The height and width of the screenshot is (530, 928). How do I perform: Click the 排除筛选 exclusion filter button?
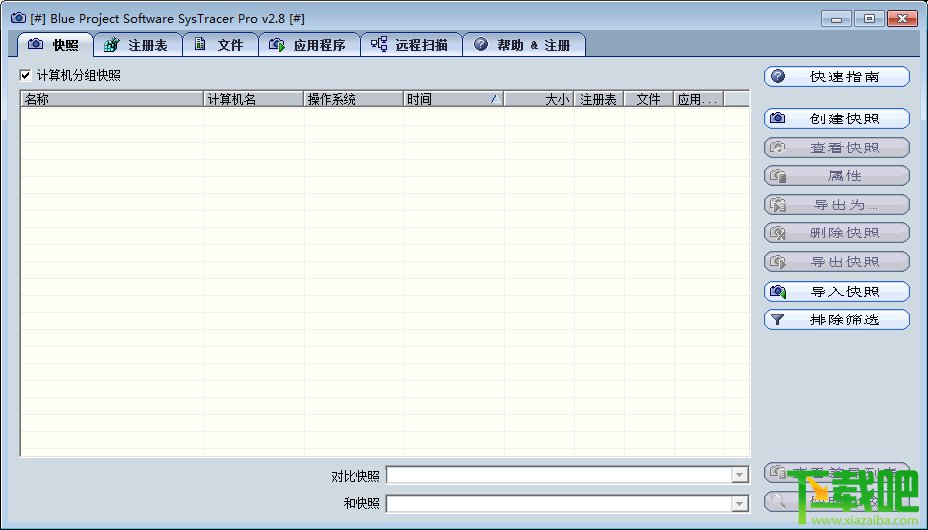coord(837,319)
